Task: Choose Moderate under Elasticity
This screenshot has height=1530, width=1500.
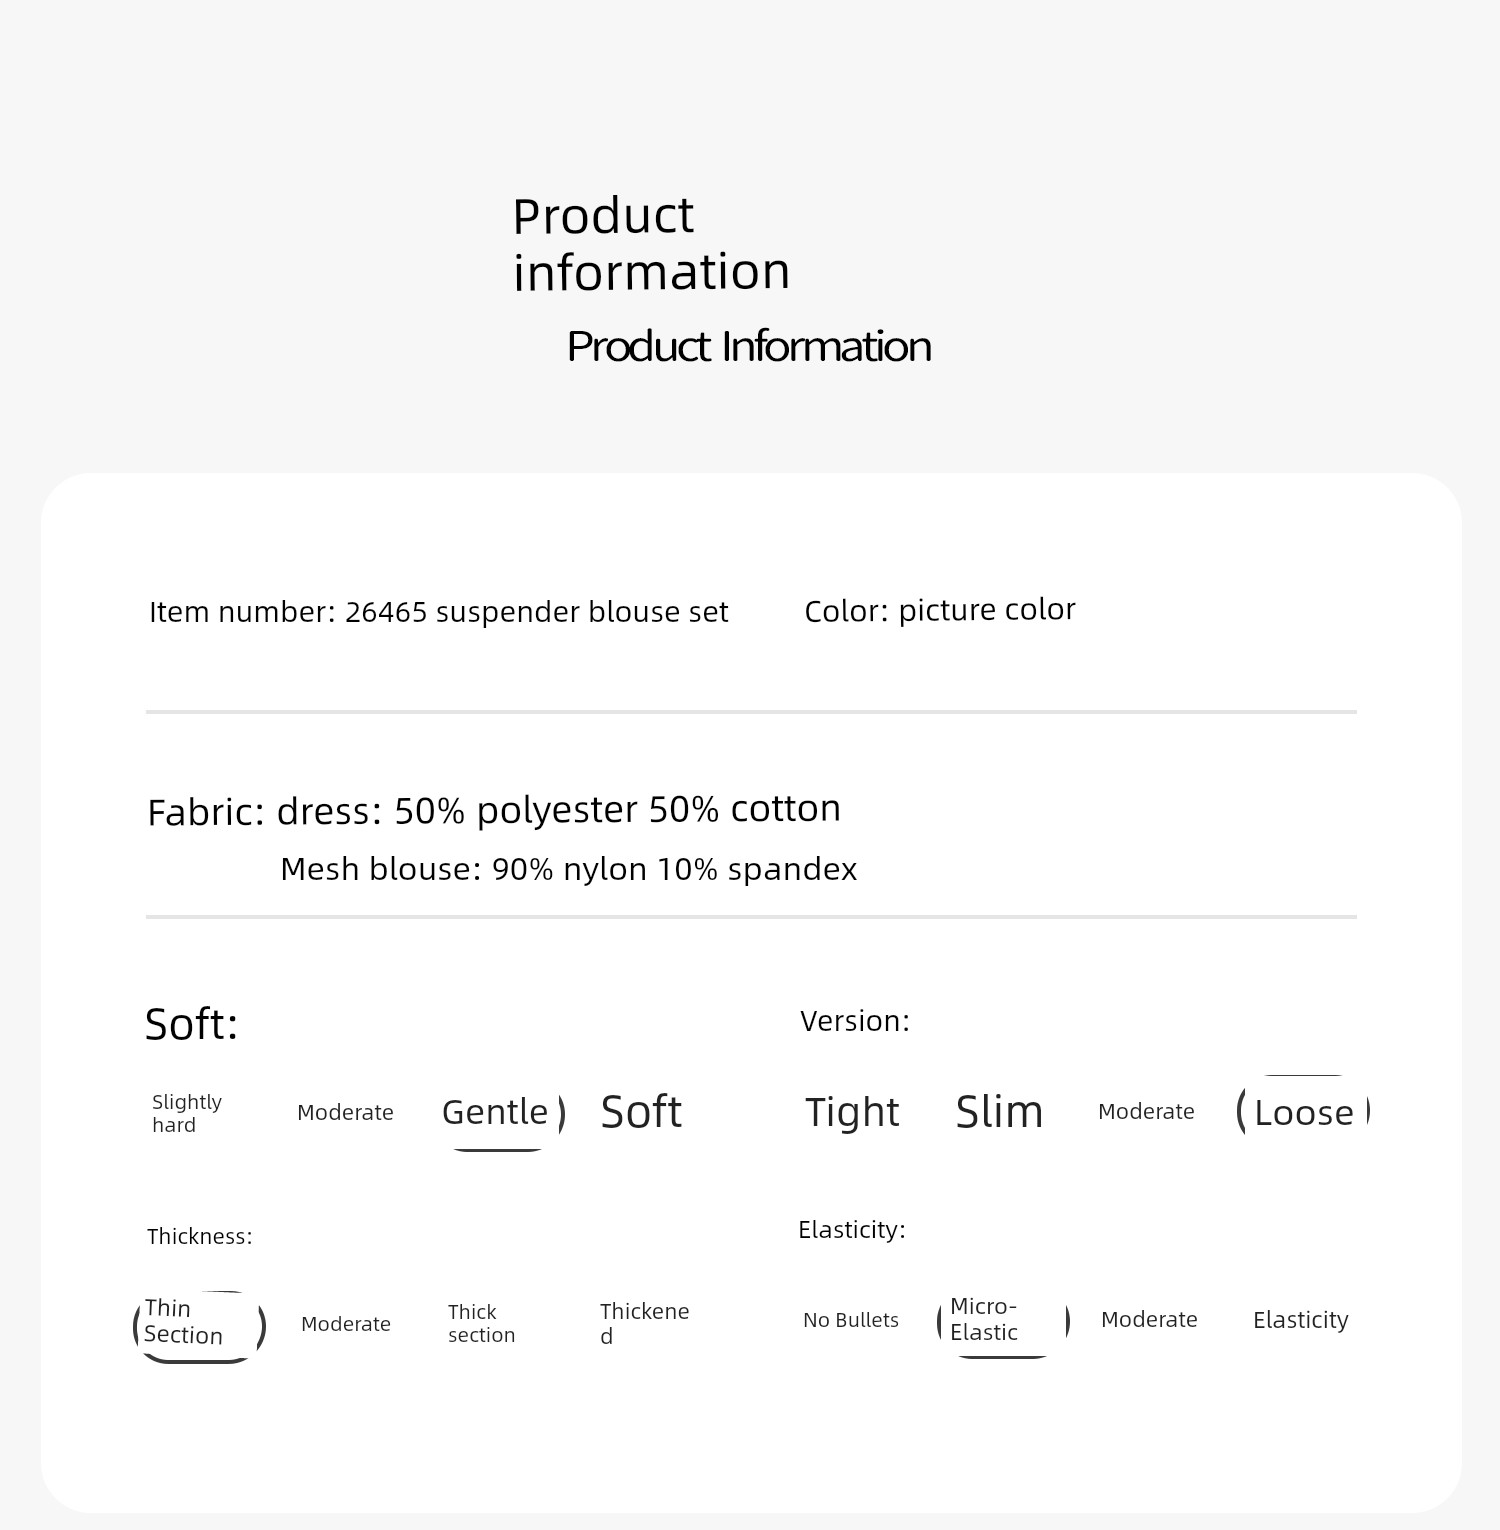Action: click(1149, 1320)
